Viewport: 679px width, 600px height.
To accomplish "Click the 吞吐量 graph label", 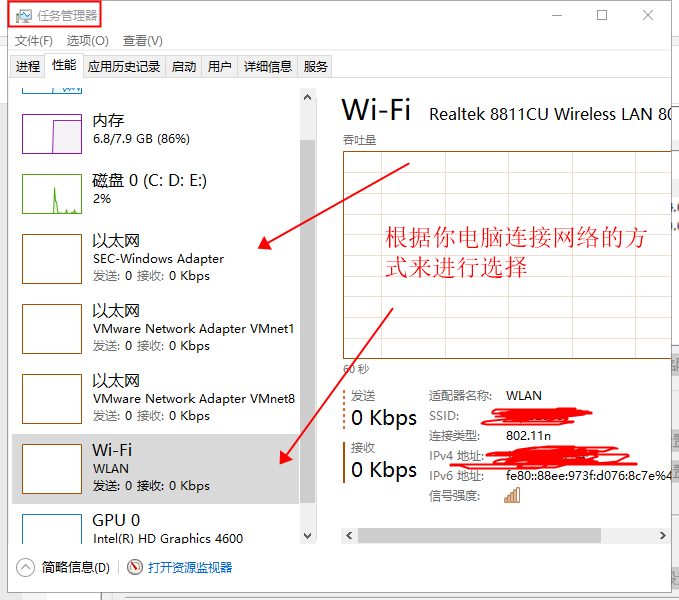I will (359, 140).
